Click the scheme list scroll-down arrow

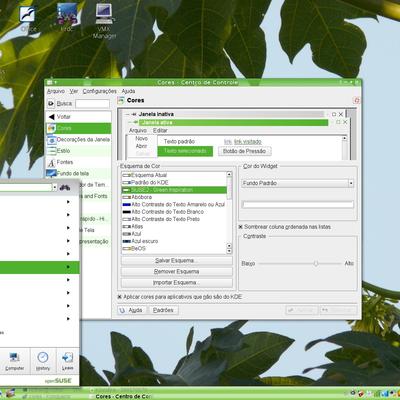(229, 251)
